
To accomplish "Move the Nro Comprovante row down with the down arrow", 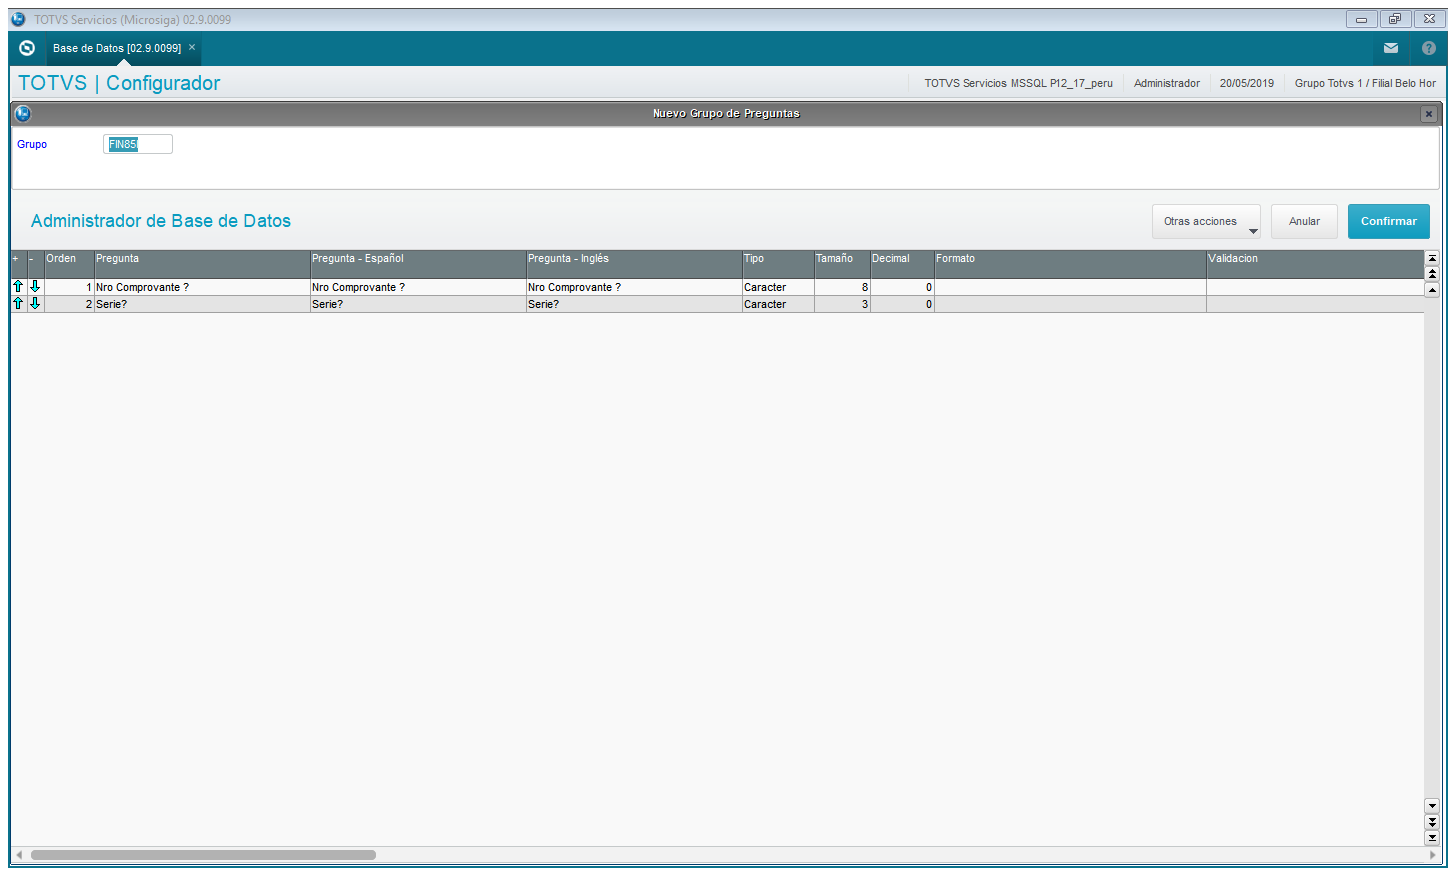I will click(35, 286).
